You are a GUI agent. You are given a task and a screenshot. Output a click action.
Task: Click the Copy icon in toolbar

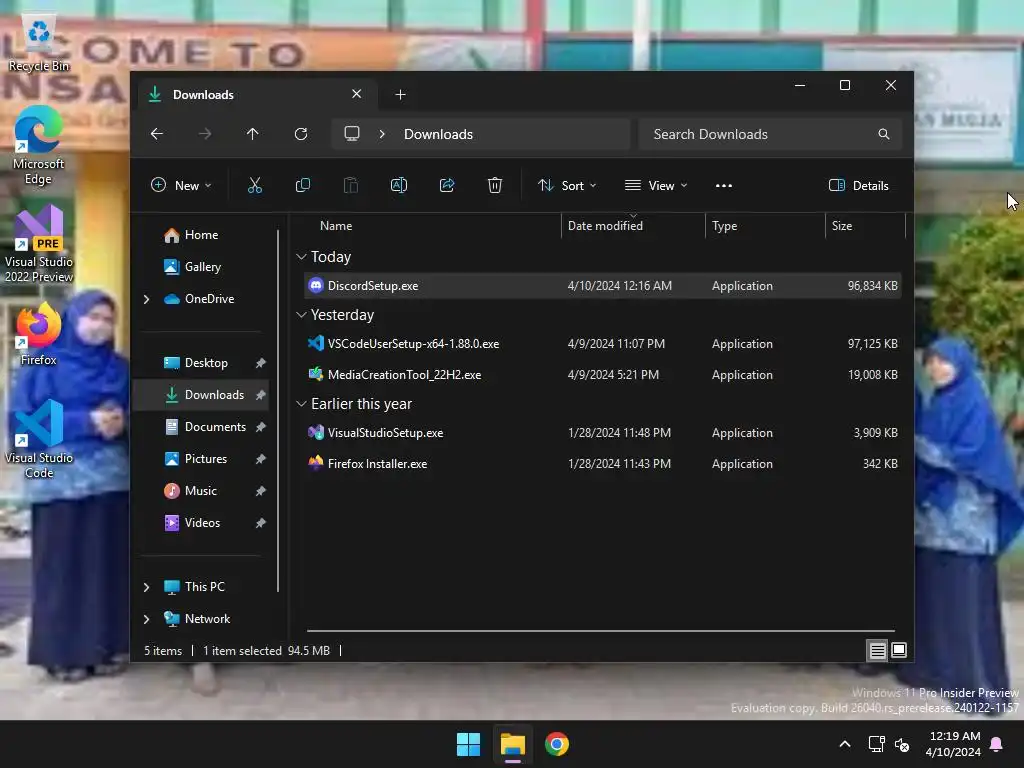(x=302, y=185)
